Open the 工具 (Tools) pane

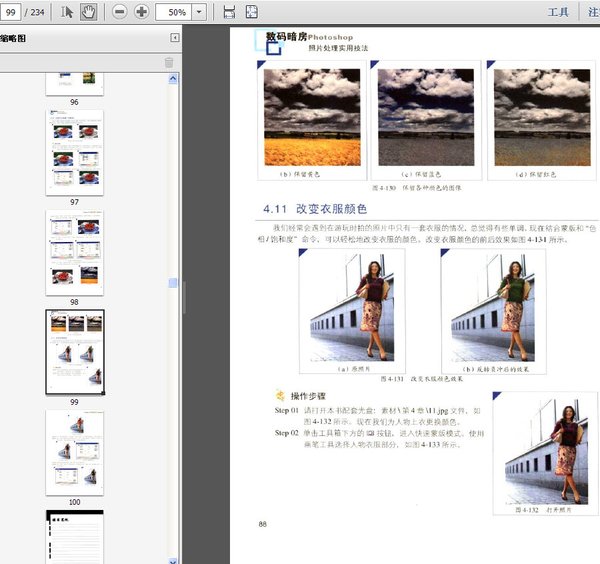click(x=558, y=12)
